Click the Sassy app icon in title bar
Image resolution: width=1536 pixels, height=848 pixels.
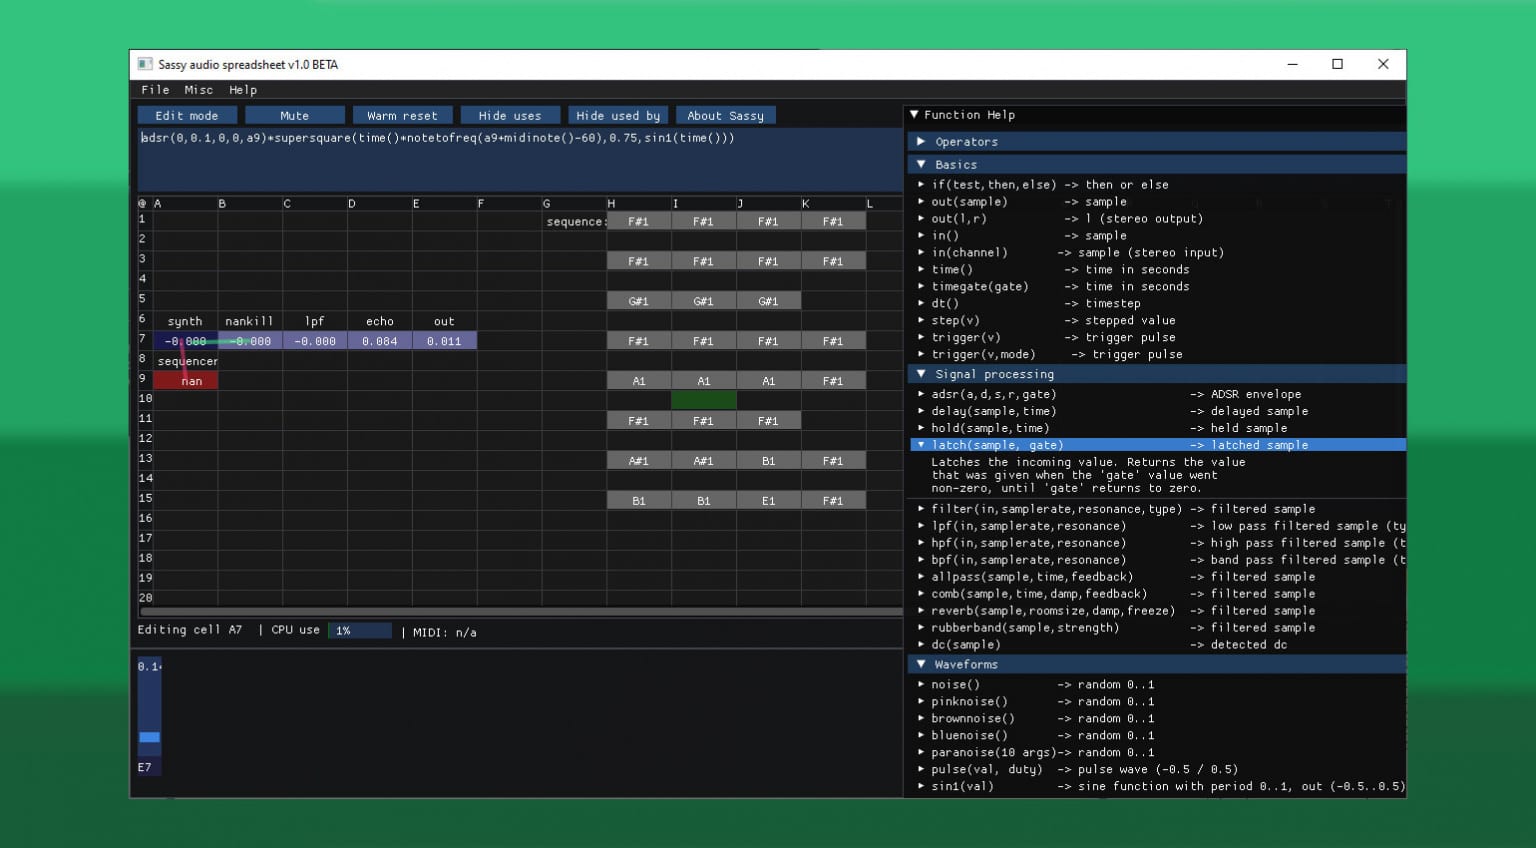[145, 64]
